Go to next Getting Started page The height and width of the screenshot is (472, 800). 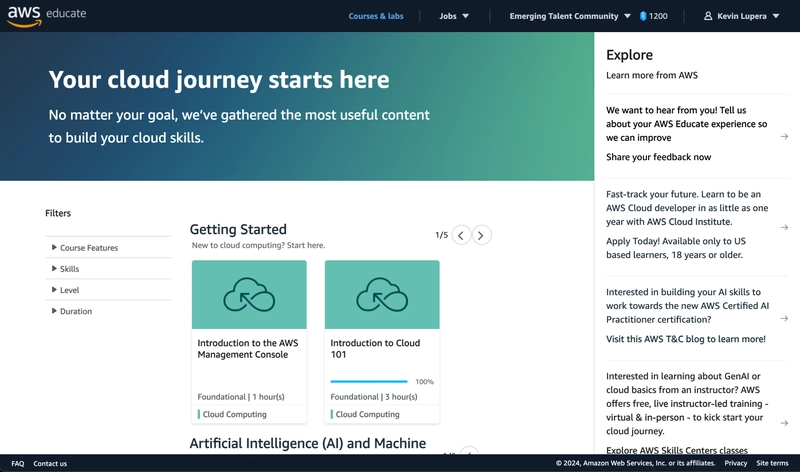coord(481,235)
